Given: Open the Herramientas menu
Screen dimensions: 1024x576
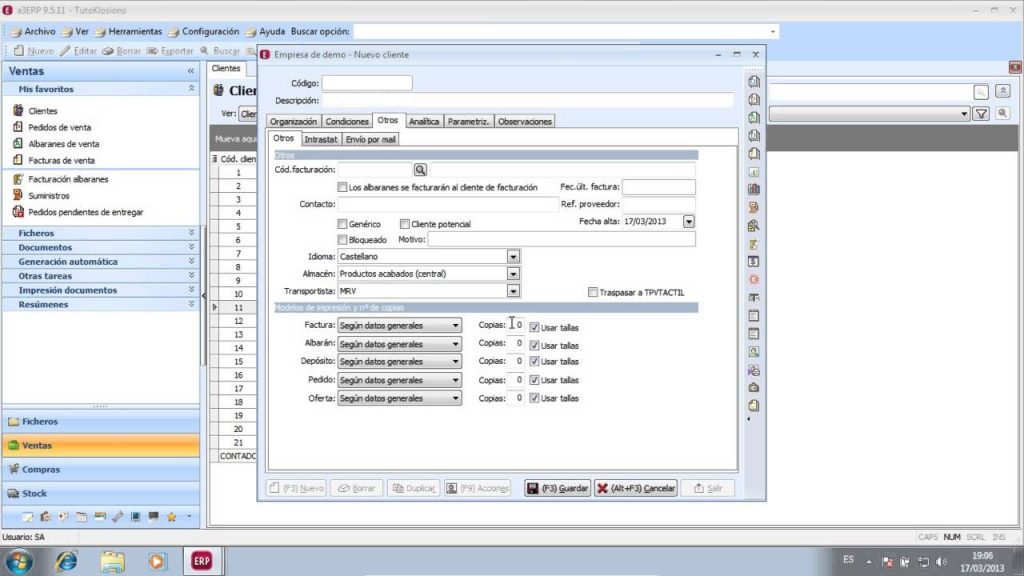Looking at the screenshot, I should point(128,31).
